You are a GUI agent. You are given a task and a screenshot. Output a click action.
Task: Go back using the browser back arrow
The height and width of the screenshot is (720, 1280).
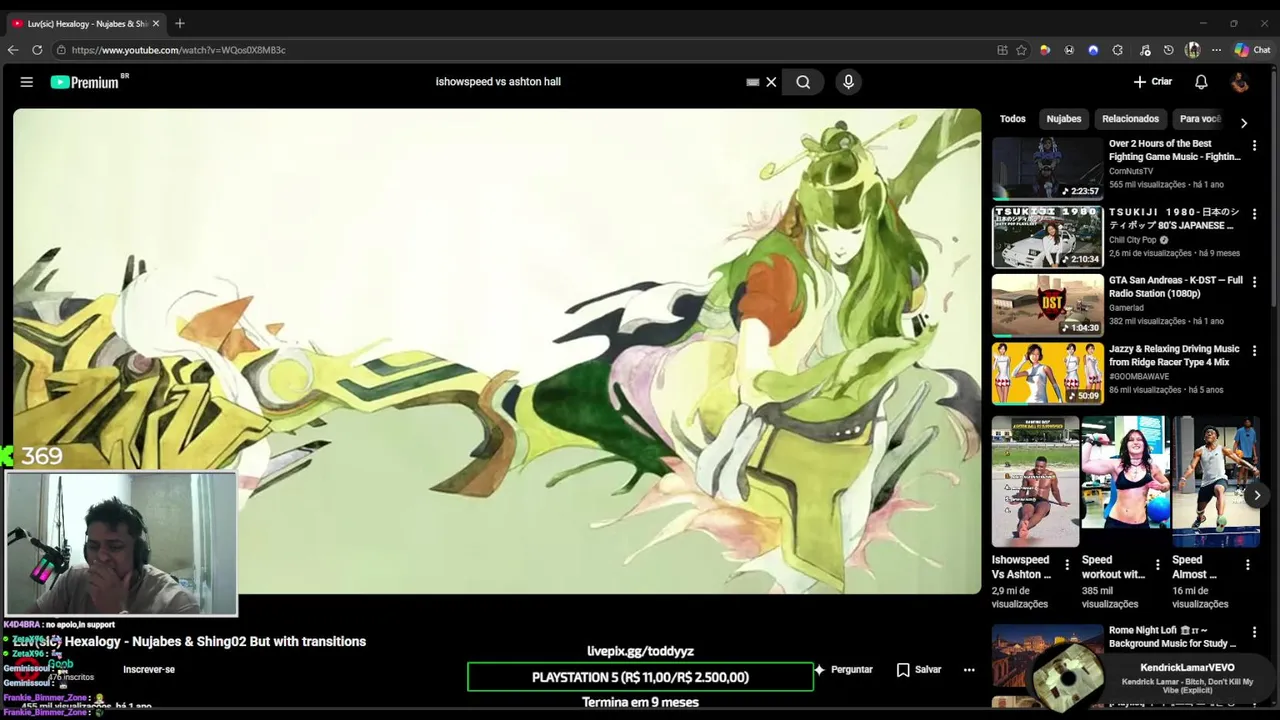(x=13, y=50)
